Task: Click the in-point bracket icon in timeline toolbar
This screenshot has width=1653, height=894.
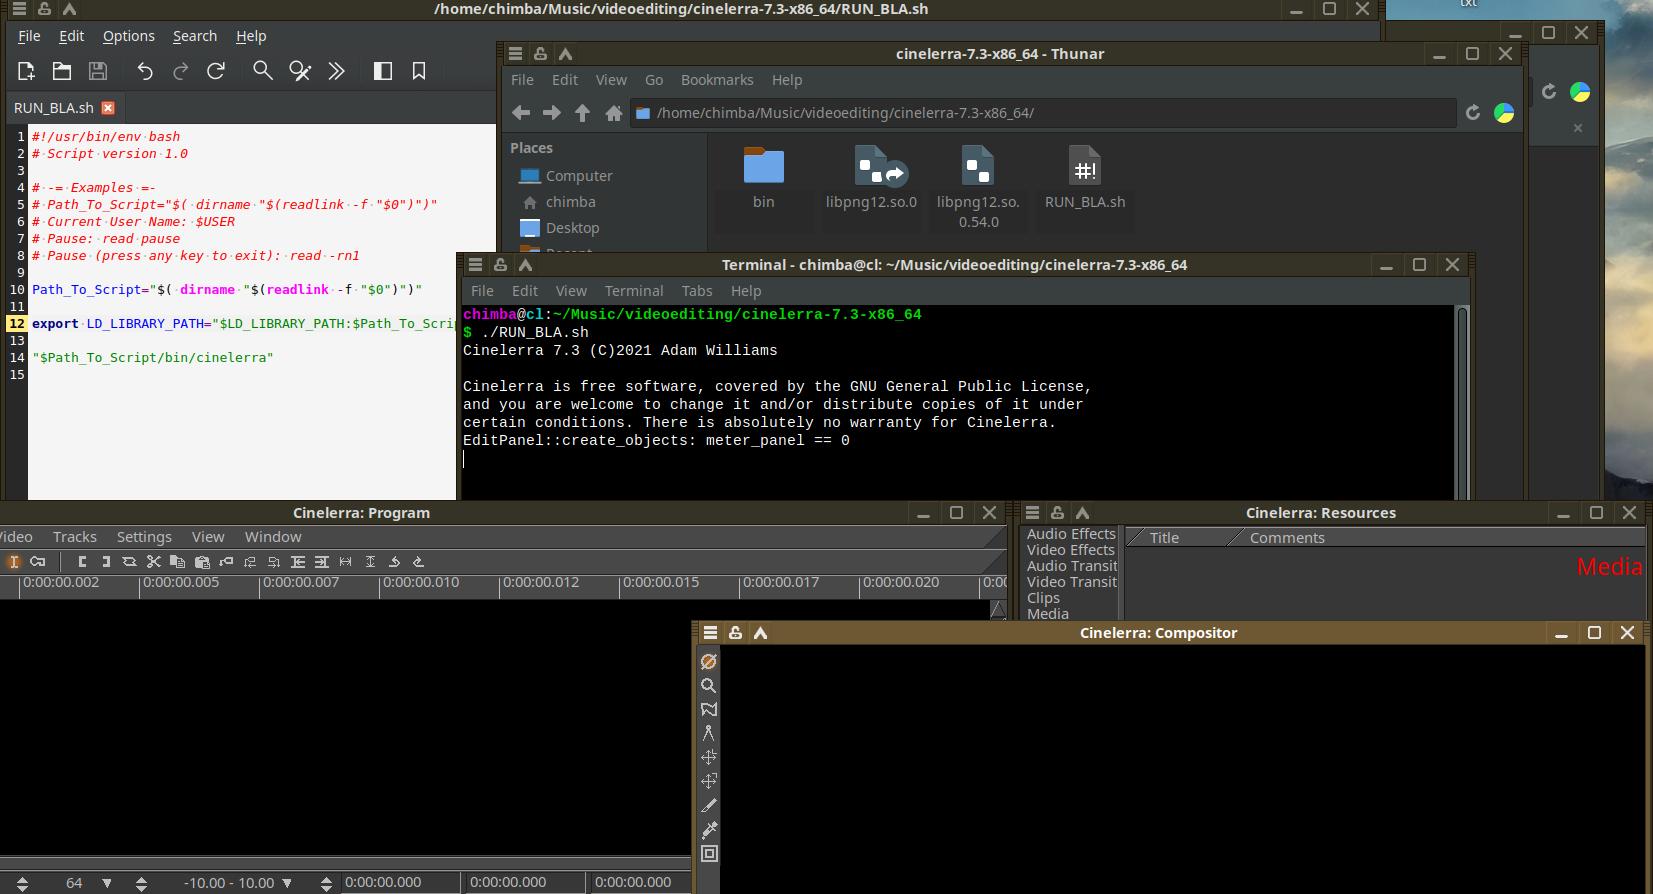Action: (x=82, y=562)
